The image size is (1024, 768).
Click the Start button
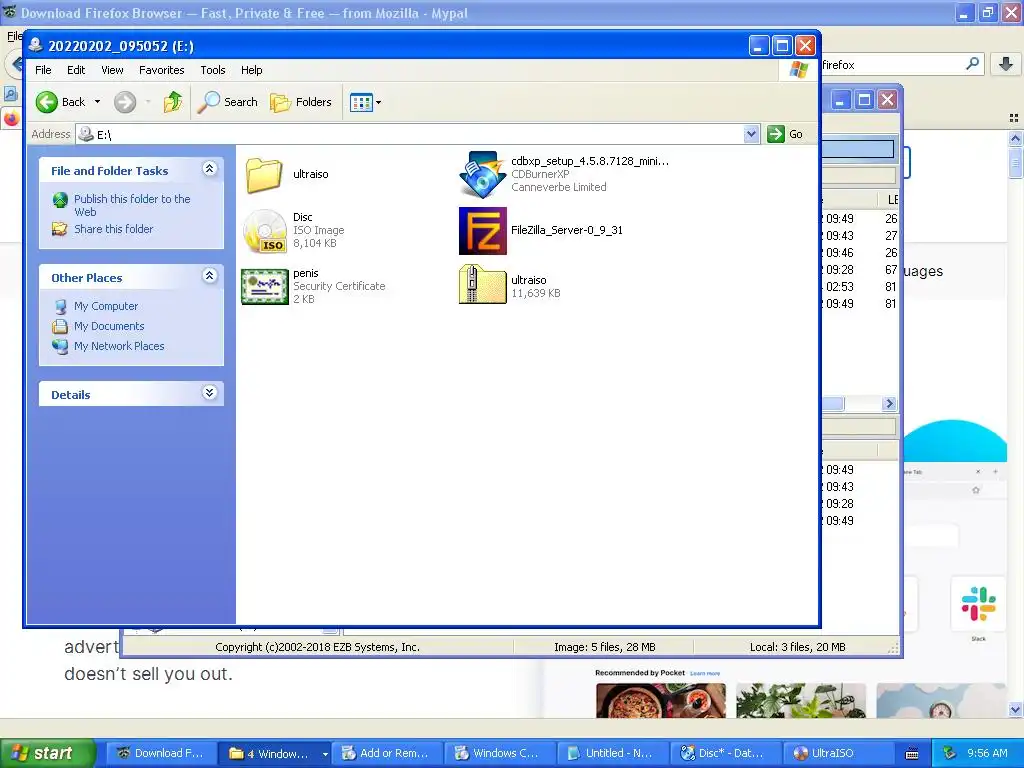point(46,753)
